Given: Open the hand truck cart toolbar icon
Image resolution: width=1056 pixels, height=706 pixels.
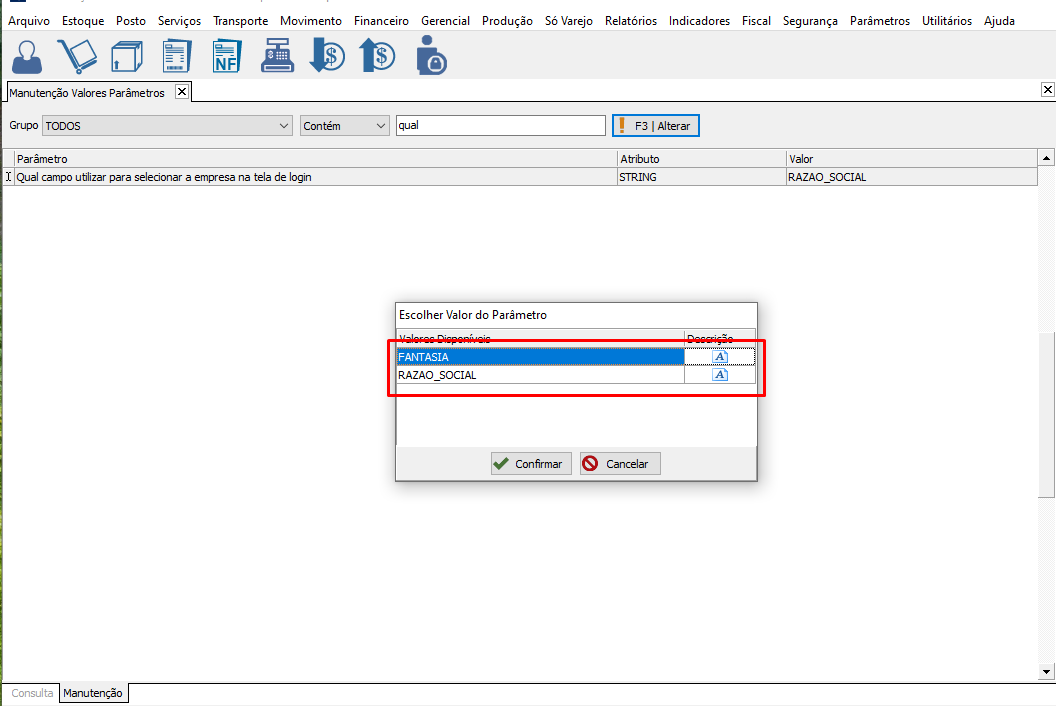Looking at the screenshot, I should [76, 56].
